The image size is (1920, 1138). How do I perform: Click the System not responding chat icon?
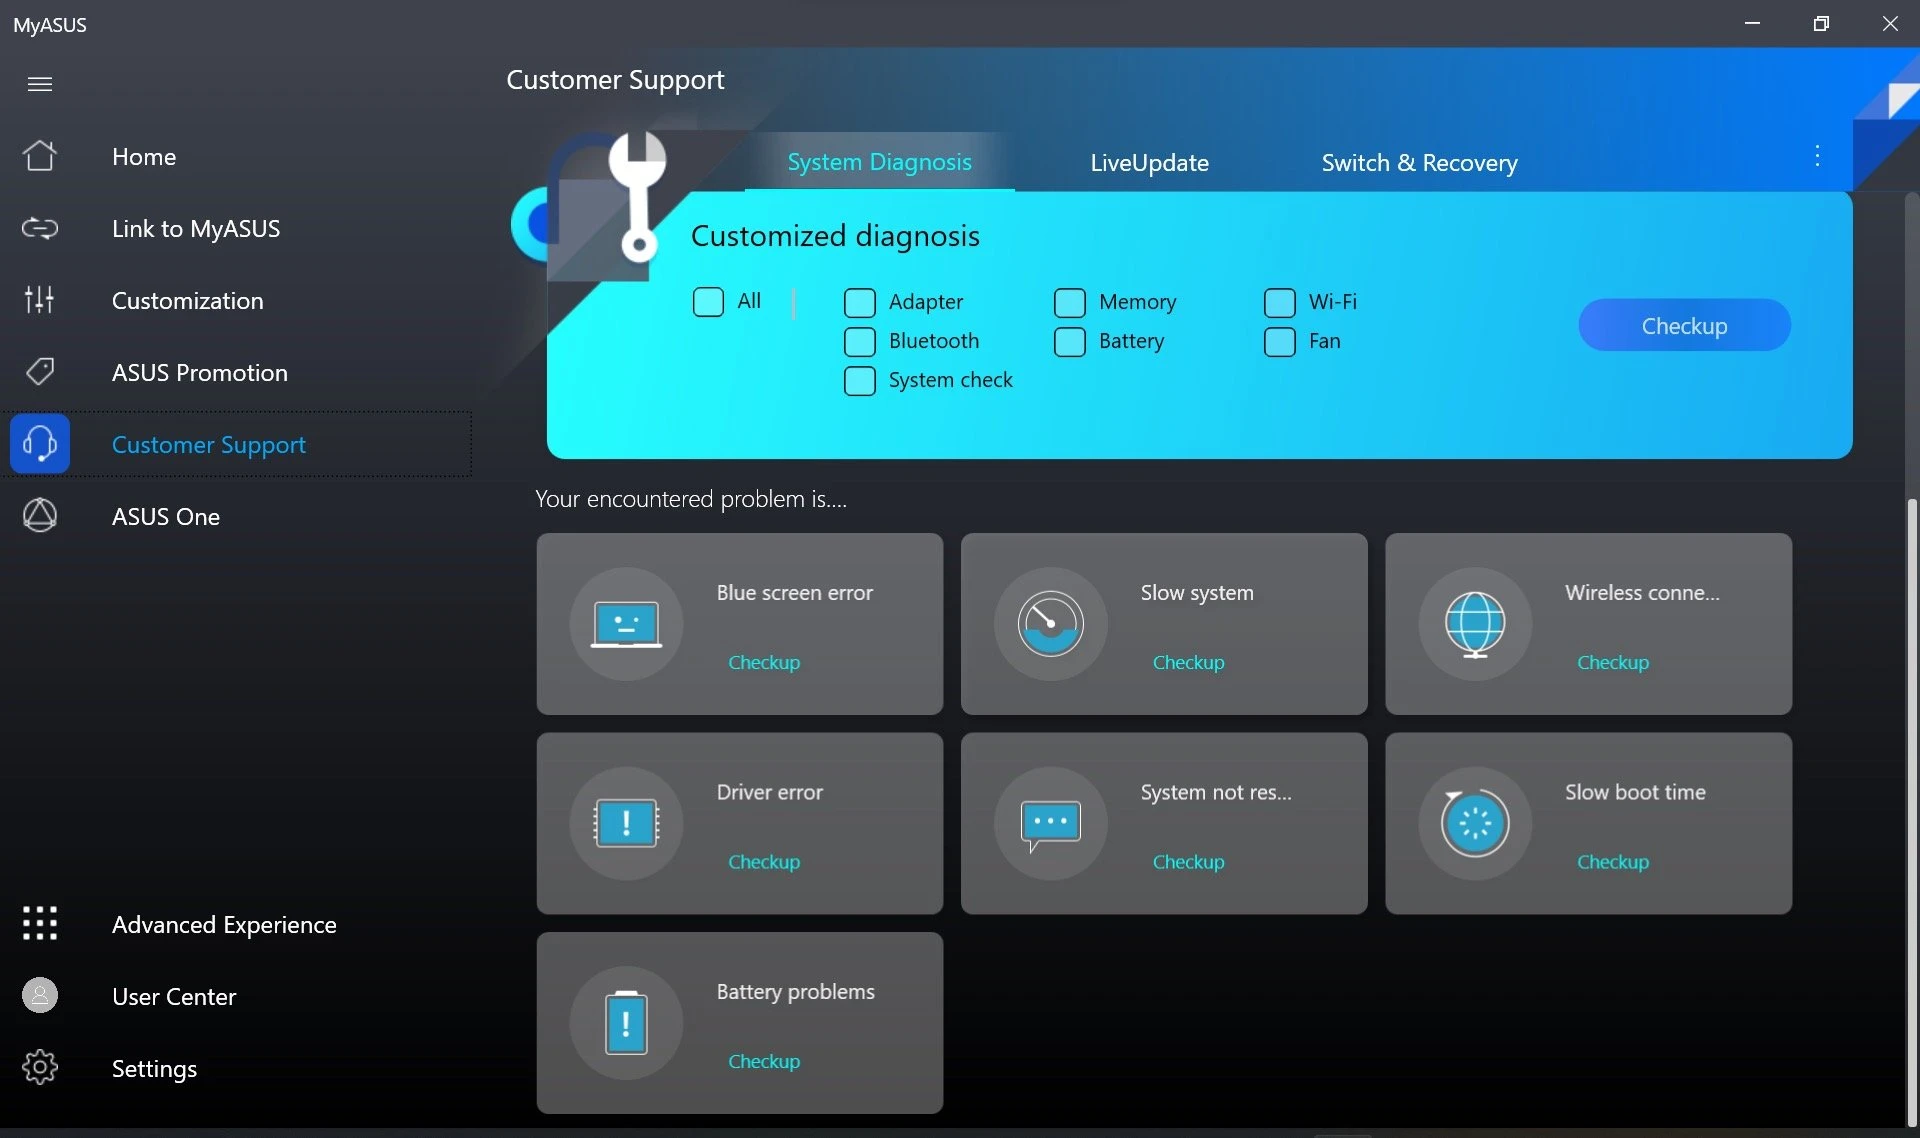tap(1050, 824)
